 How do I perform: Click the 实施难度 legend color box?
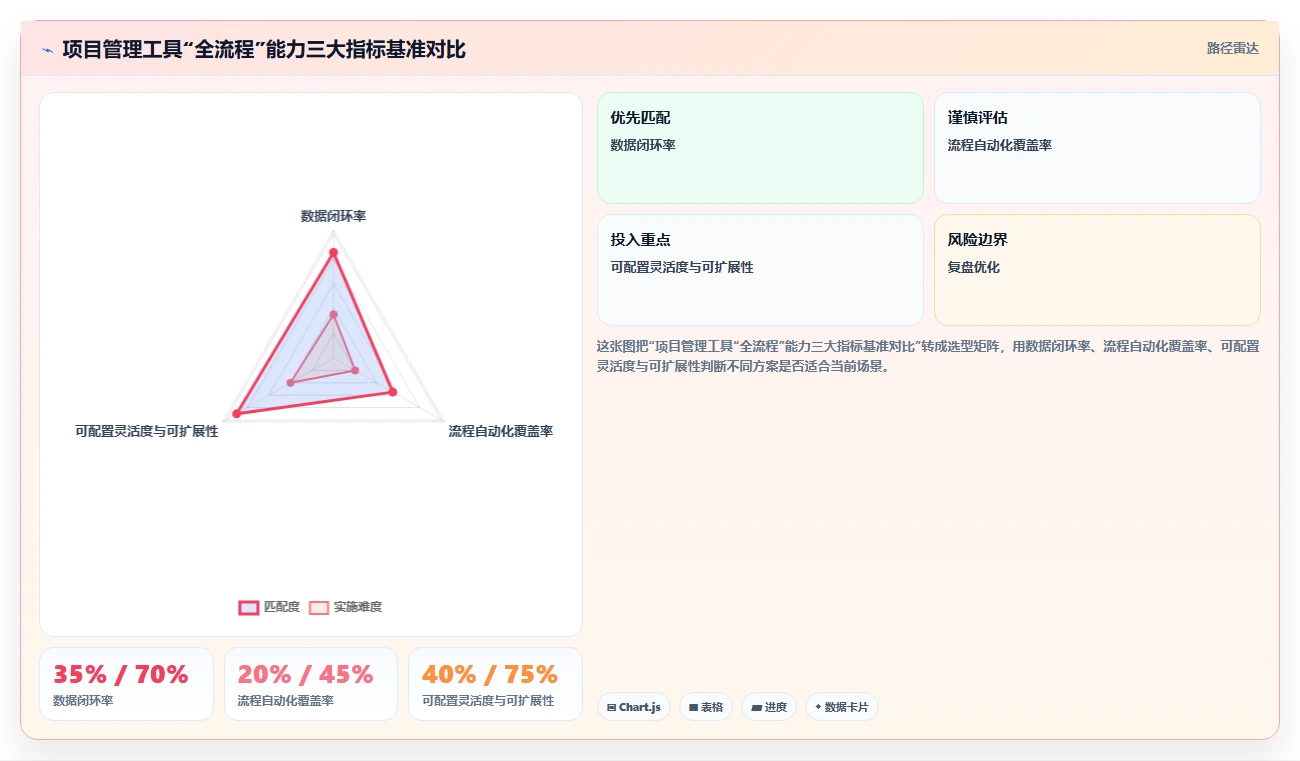tap(318, 607)
